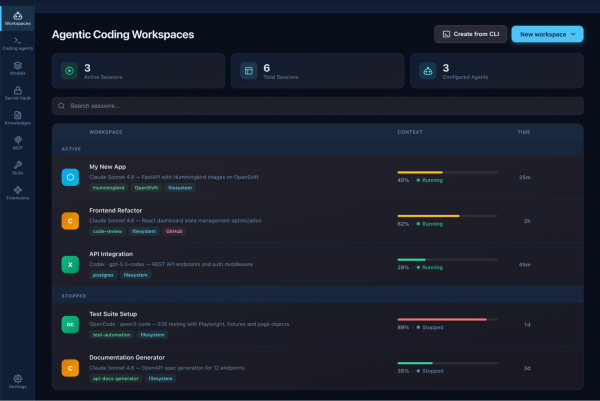This screenshot has height=401, width=600.
Task: Click the New workspace chevron arrow
Action: point(573,34)
